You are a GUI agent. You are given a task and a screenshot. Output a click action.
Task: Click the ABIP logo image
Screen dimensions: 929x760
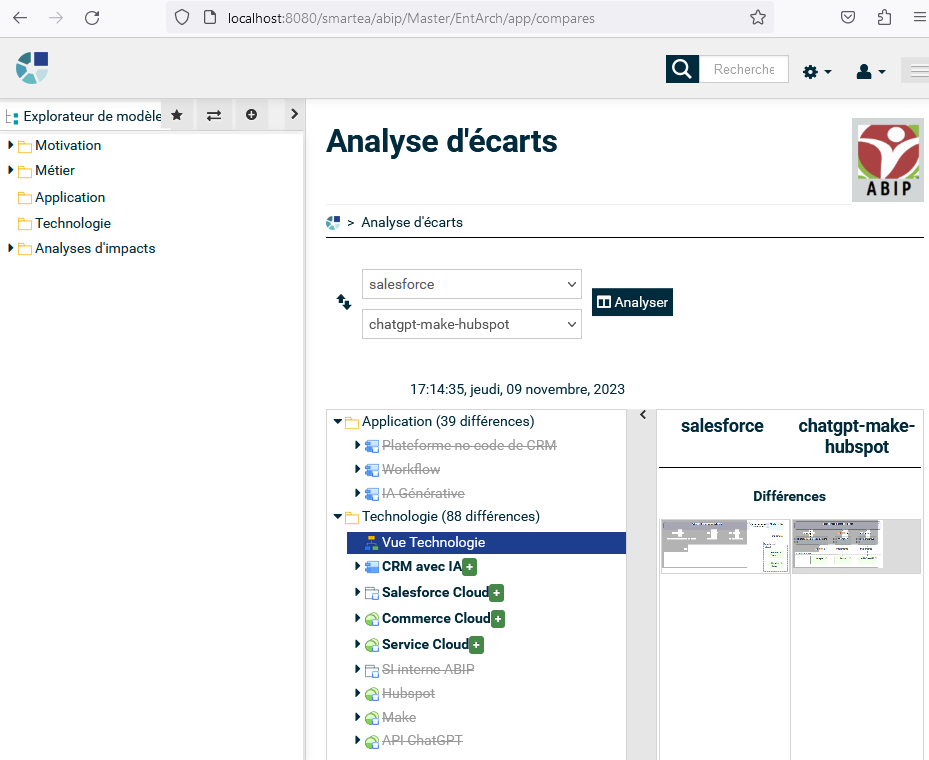pyautogui.click(x=888, y=160)
